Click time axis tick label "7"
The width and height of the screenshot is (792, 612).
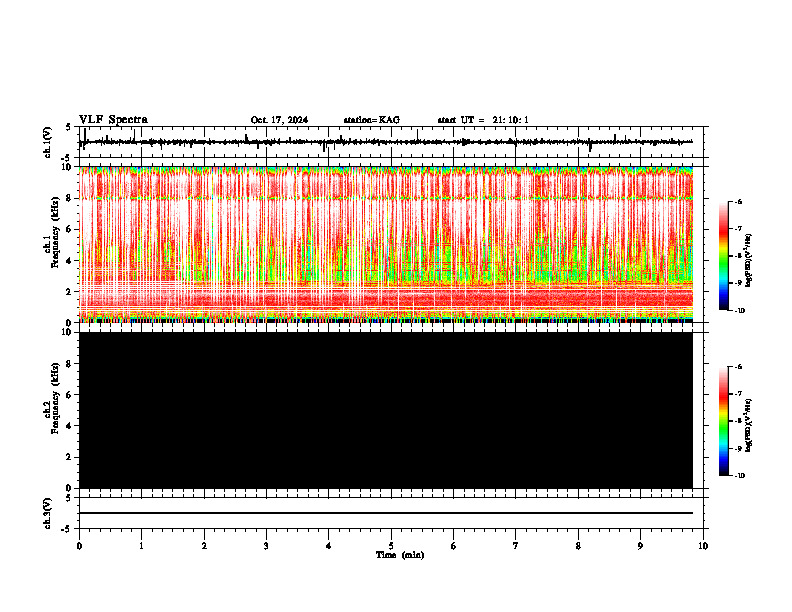(x=516, y=546)
